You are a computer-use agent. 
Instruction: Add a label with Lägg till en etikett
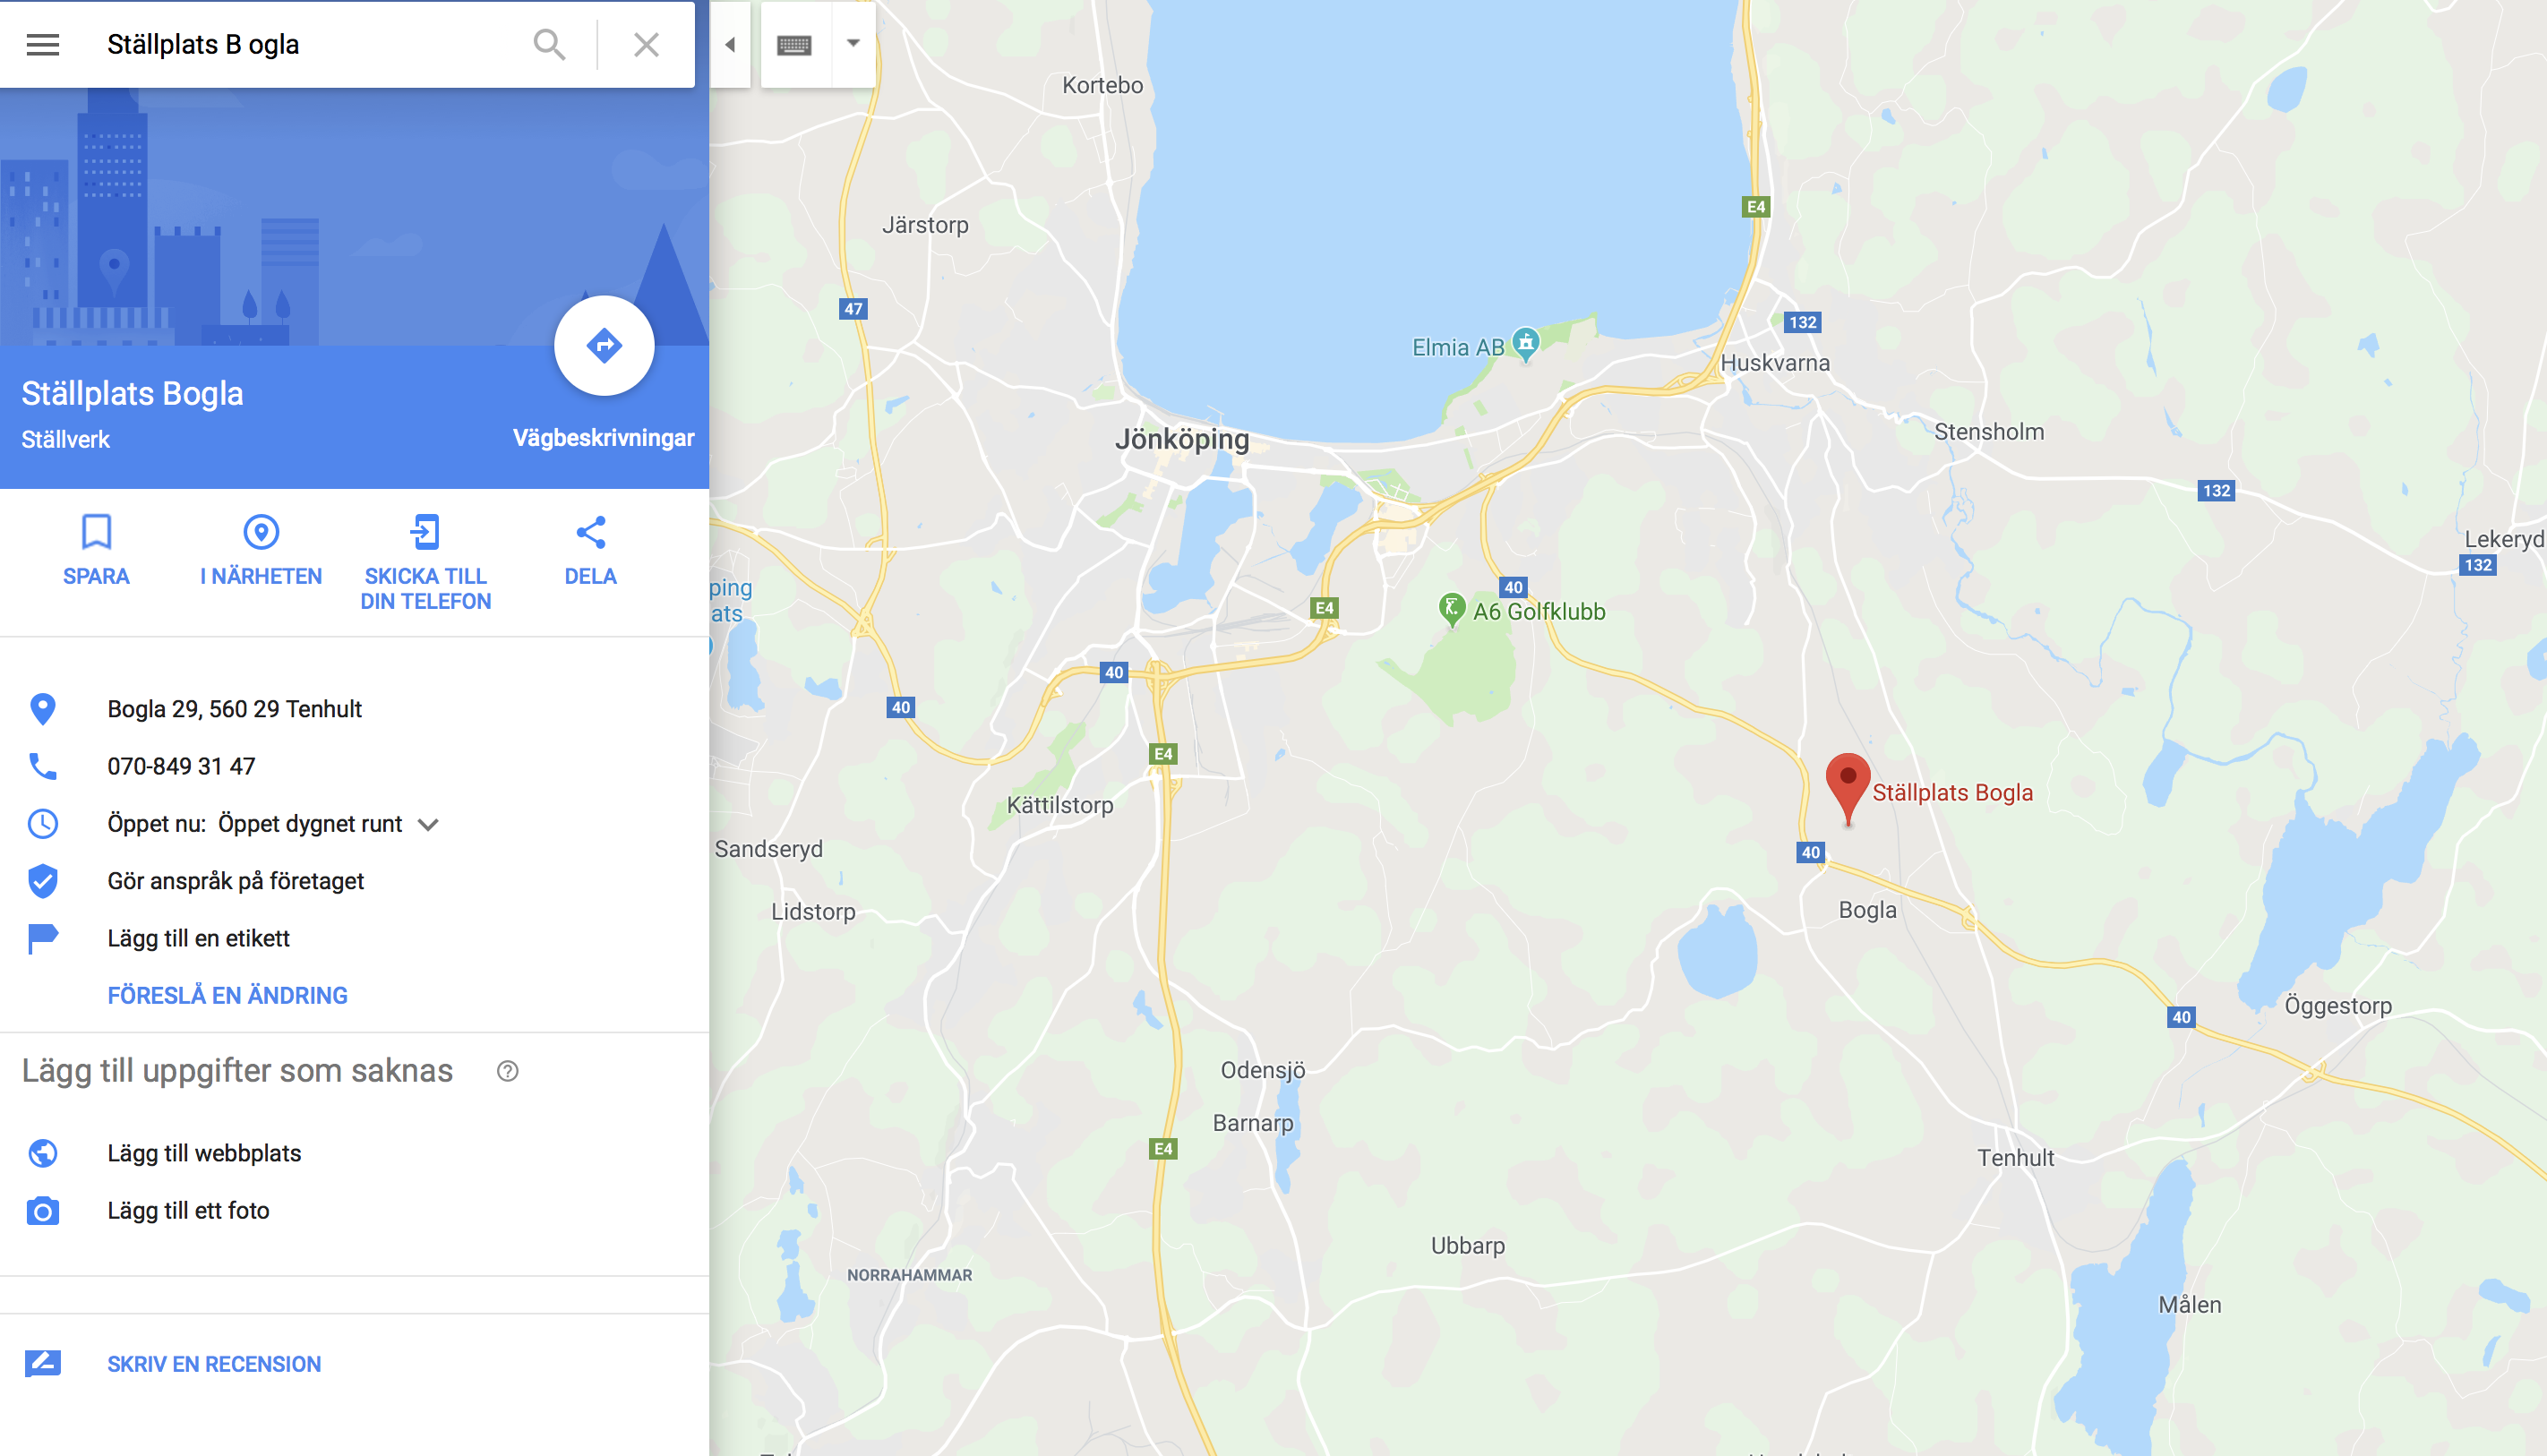point(199,938)
